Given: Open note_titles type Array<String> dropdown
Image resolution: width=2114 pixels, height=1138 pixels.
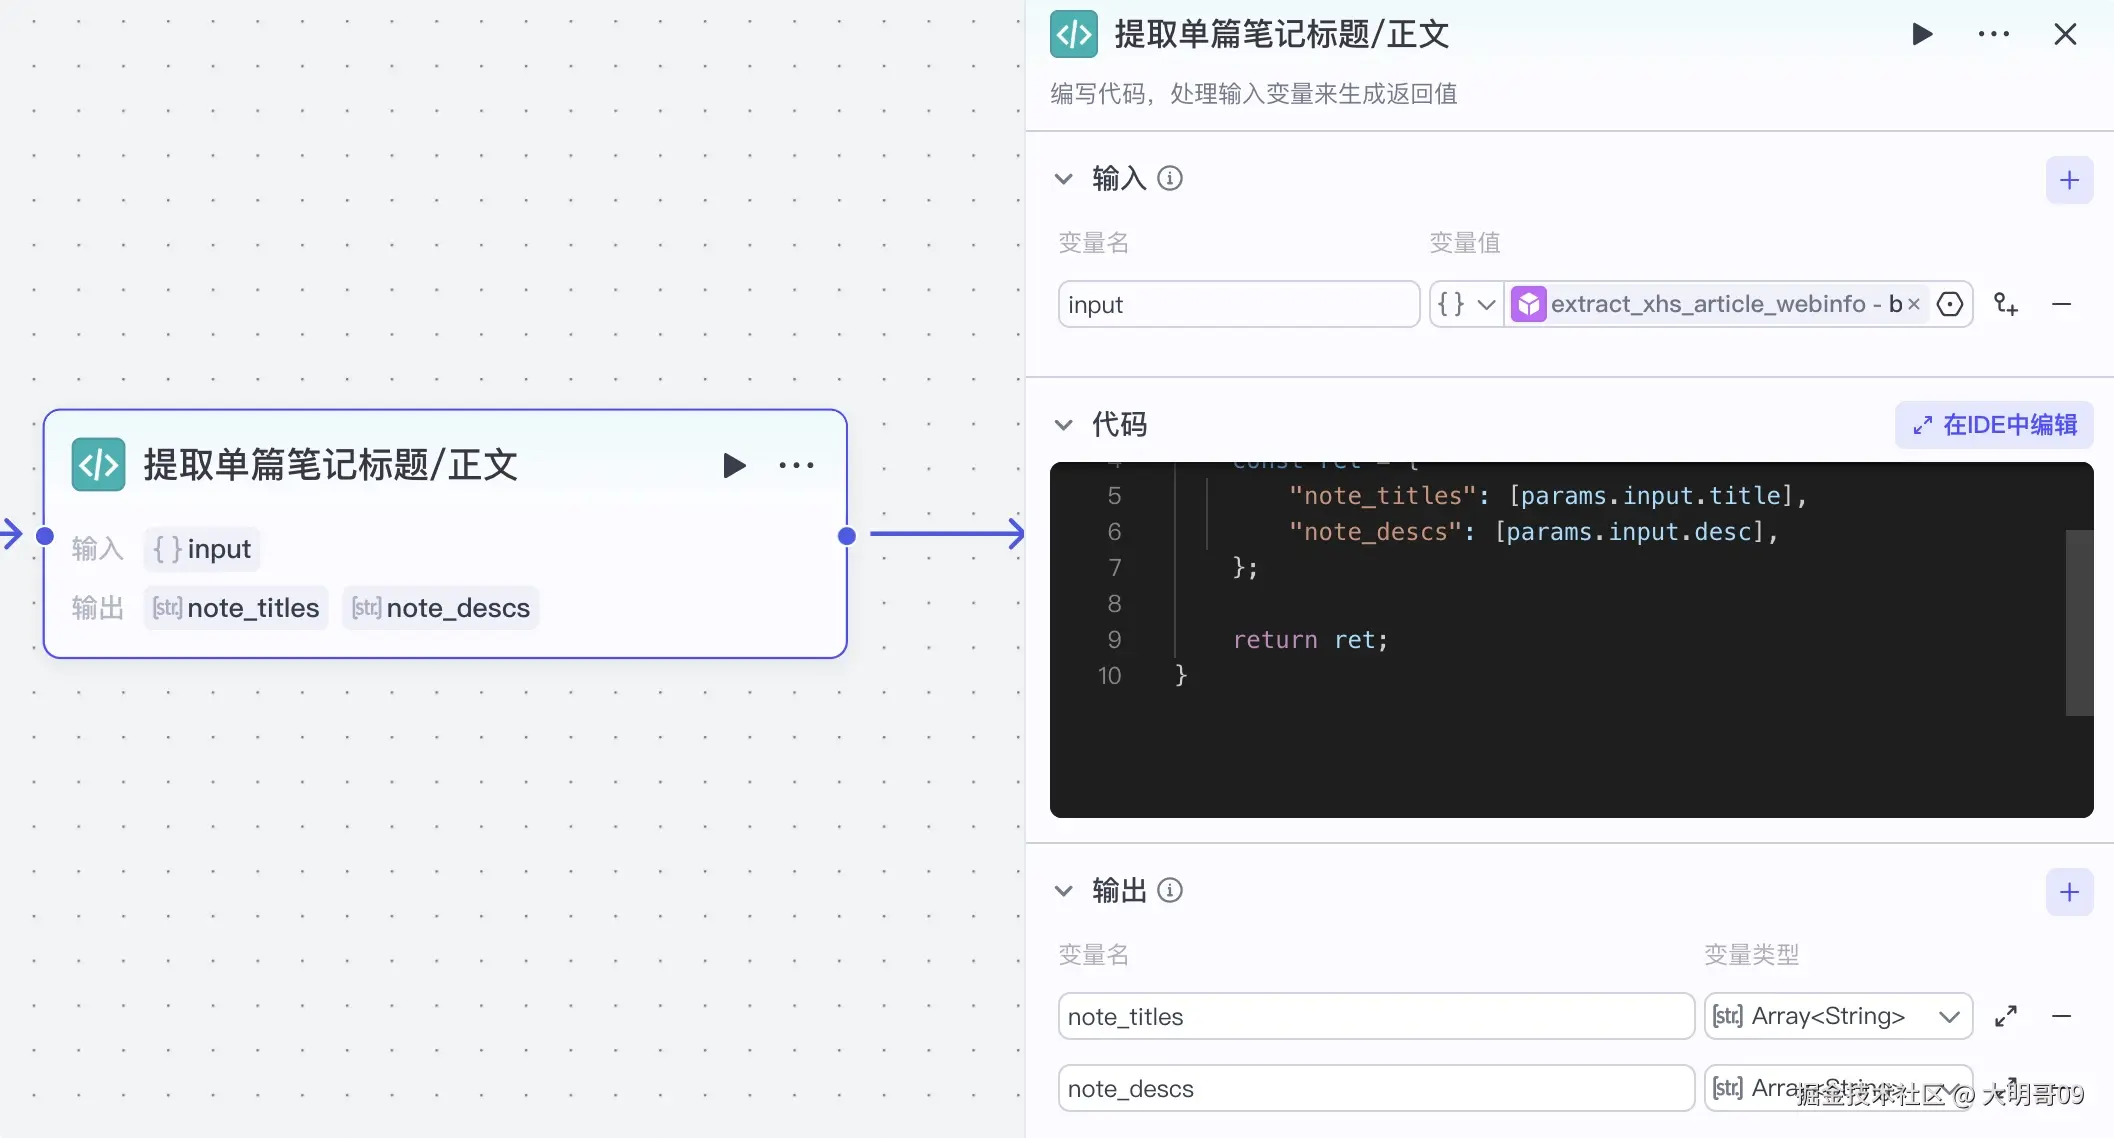Looking at the screenshot, I should pyautogui.click(x=1837, y=1016).
